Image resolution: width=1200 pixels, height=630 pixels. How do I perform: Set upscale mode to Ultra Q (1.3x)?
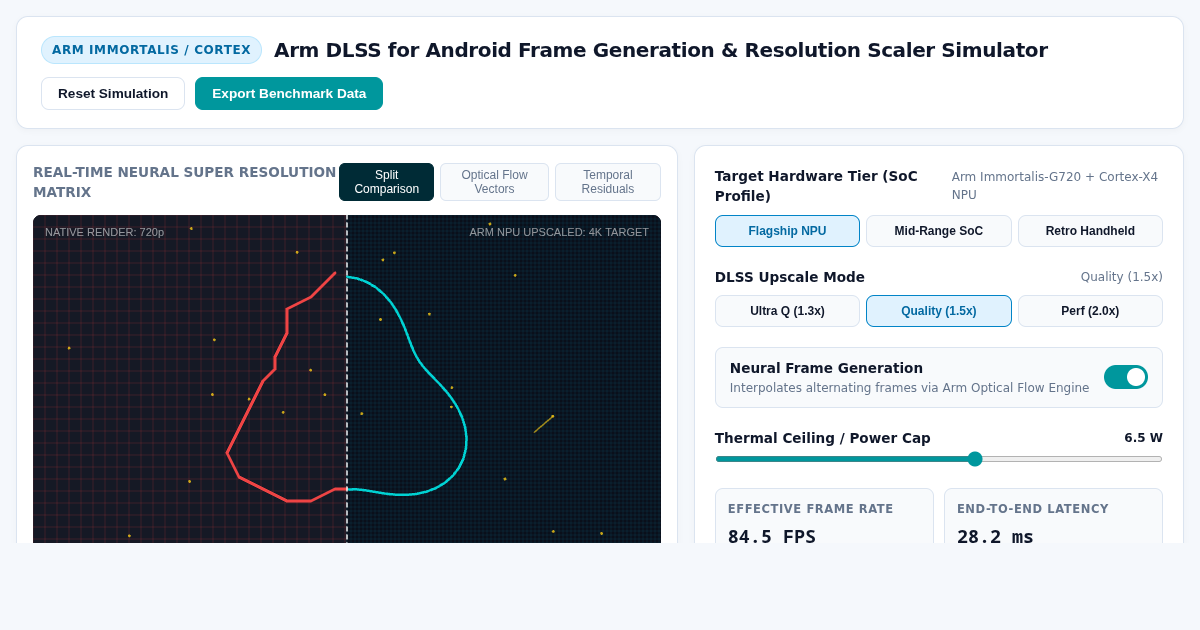[787, 311]
